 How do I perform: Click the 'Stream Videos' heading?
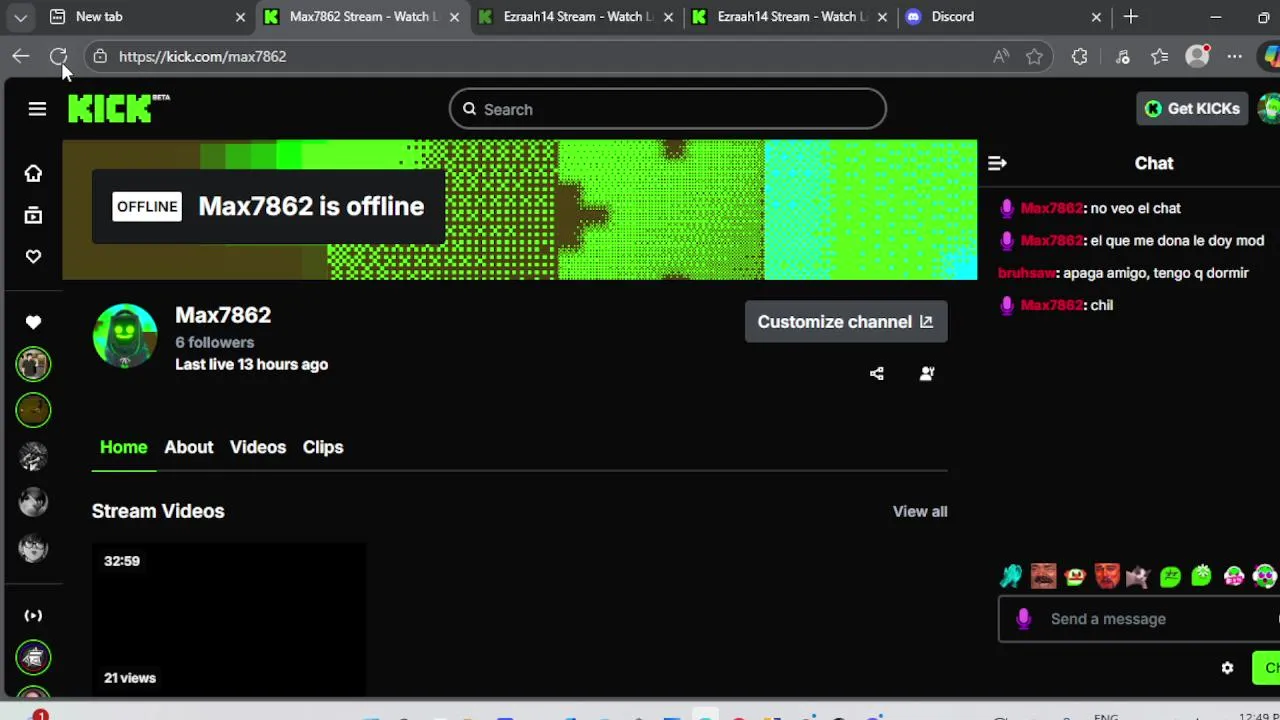click(x=158, y=511)
